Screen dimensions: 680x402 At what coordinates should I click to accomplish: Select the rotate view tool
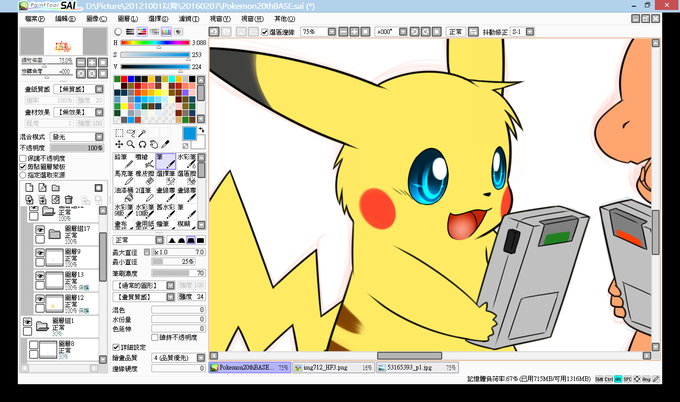[x=142, y=144]
